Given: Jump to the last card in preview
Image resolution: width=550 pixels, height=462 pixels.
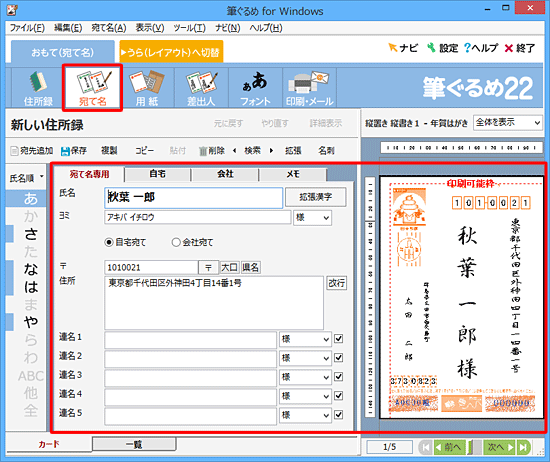Looking at the screenshot, I should coord(523,447).
